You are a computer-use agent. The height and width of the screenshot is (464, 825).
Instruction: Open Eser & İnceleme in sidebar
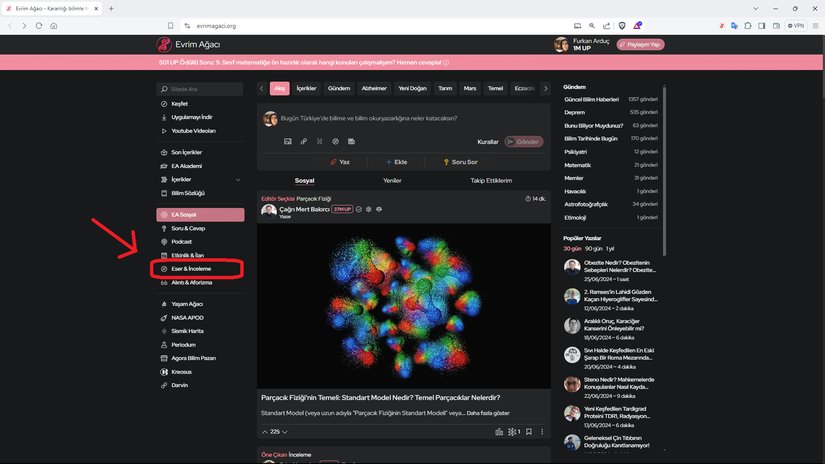point(191,269)
